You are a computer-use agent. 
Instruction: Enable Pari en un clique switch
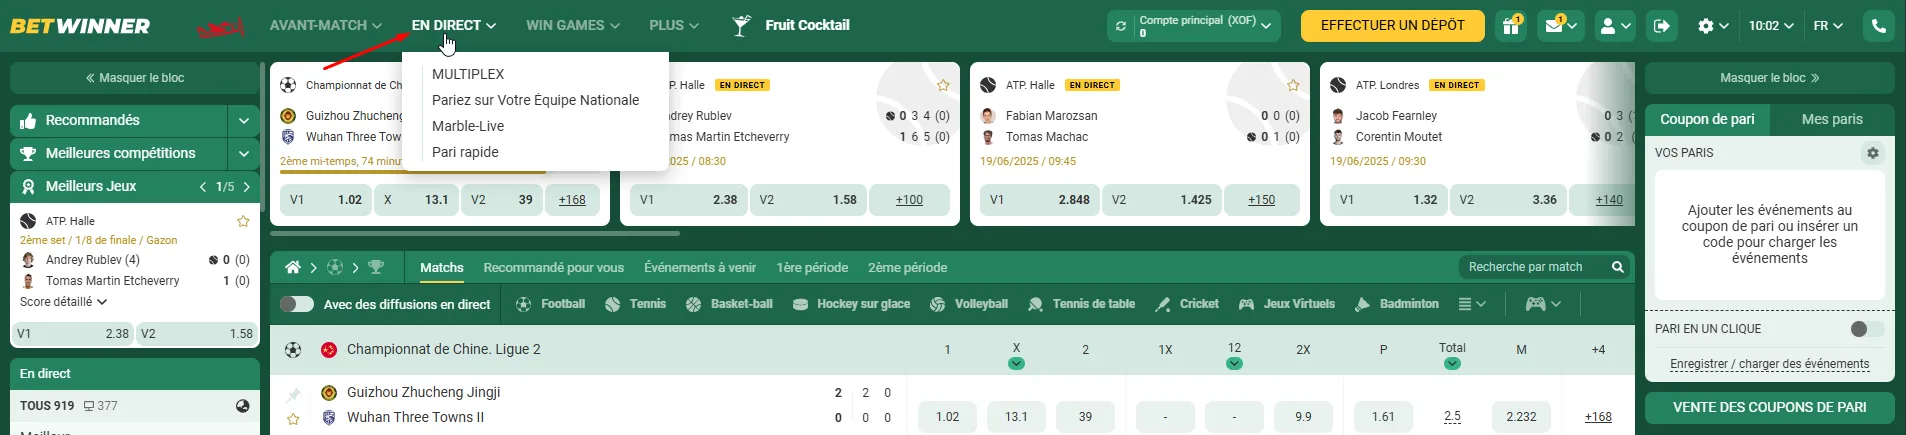(x=1866, y=329)
